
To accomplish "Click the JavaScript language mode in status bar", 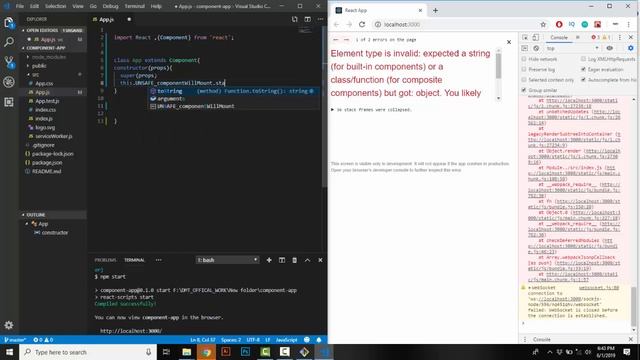I will click(x=287, y=340).
